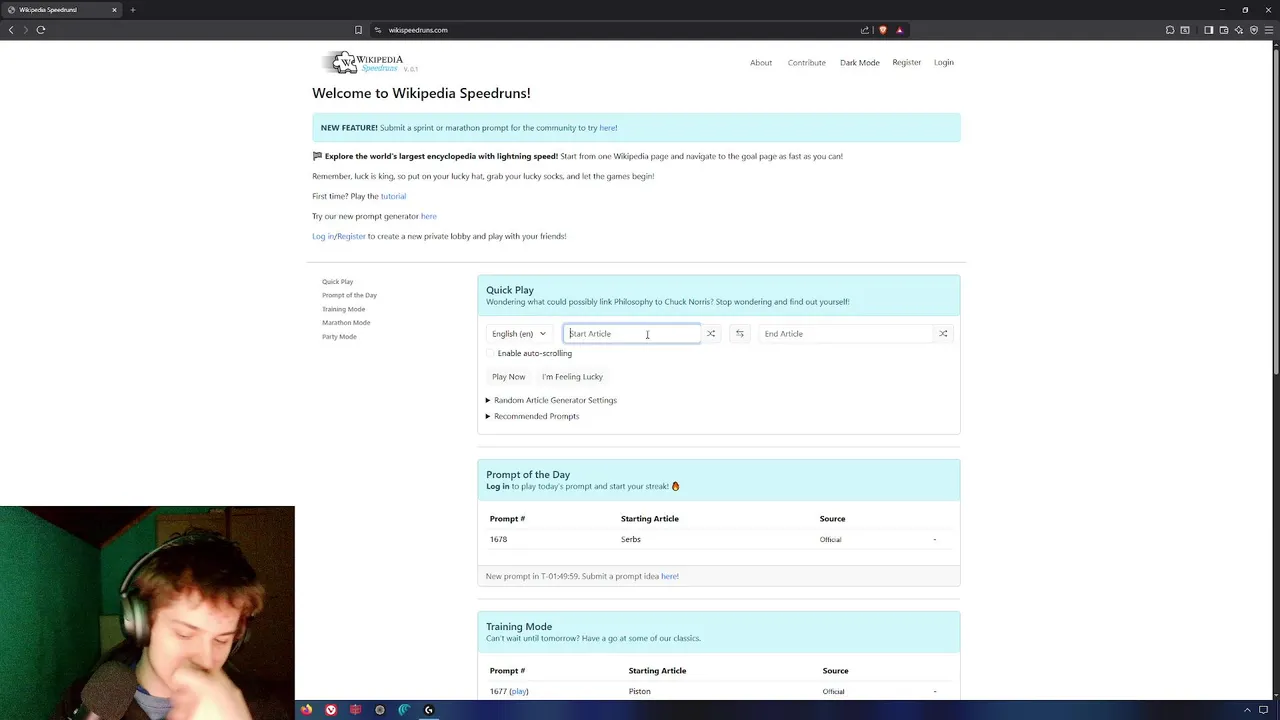
Task: Randomize the Start Article with shuffle icon
Action: coord(711,334)
